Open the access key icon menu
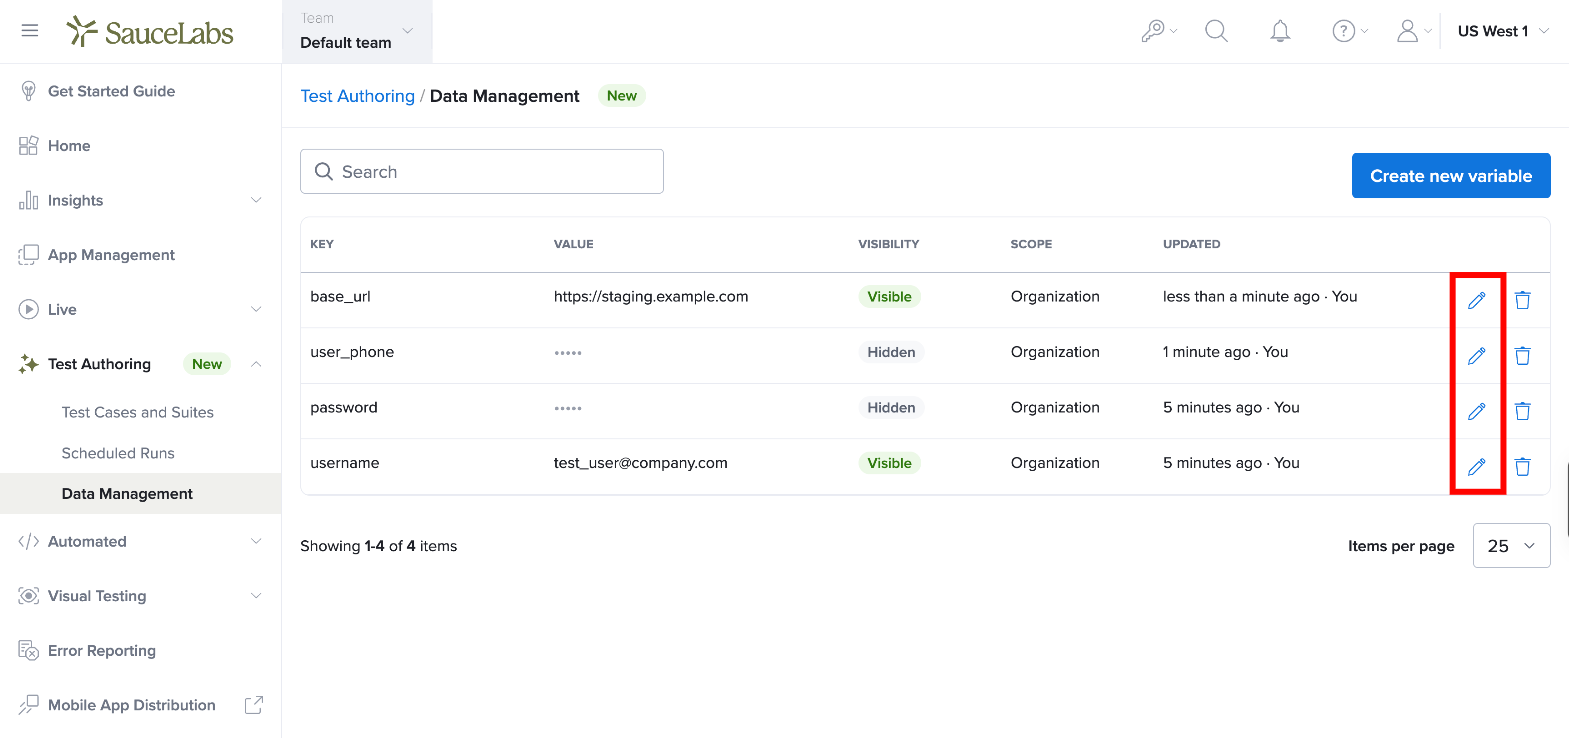This screenshot has width=1569, height=738. pyautogui.click(x=1159, y=31)
